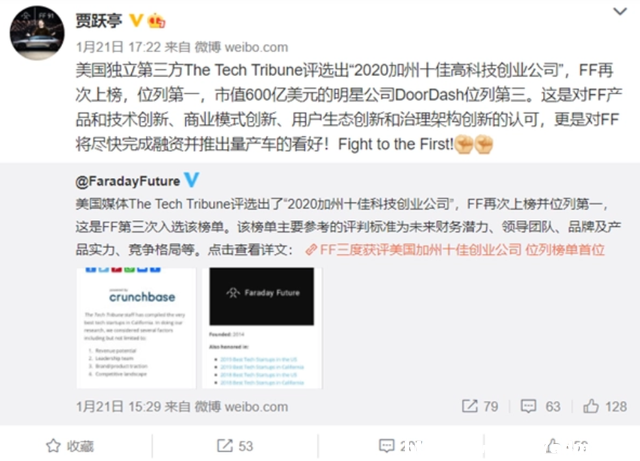Open the @FaradayFuture account link
Viewport: 640px width, 461px height.
(128, 181)
